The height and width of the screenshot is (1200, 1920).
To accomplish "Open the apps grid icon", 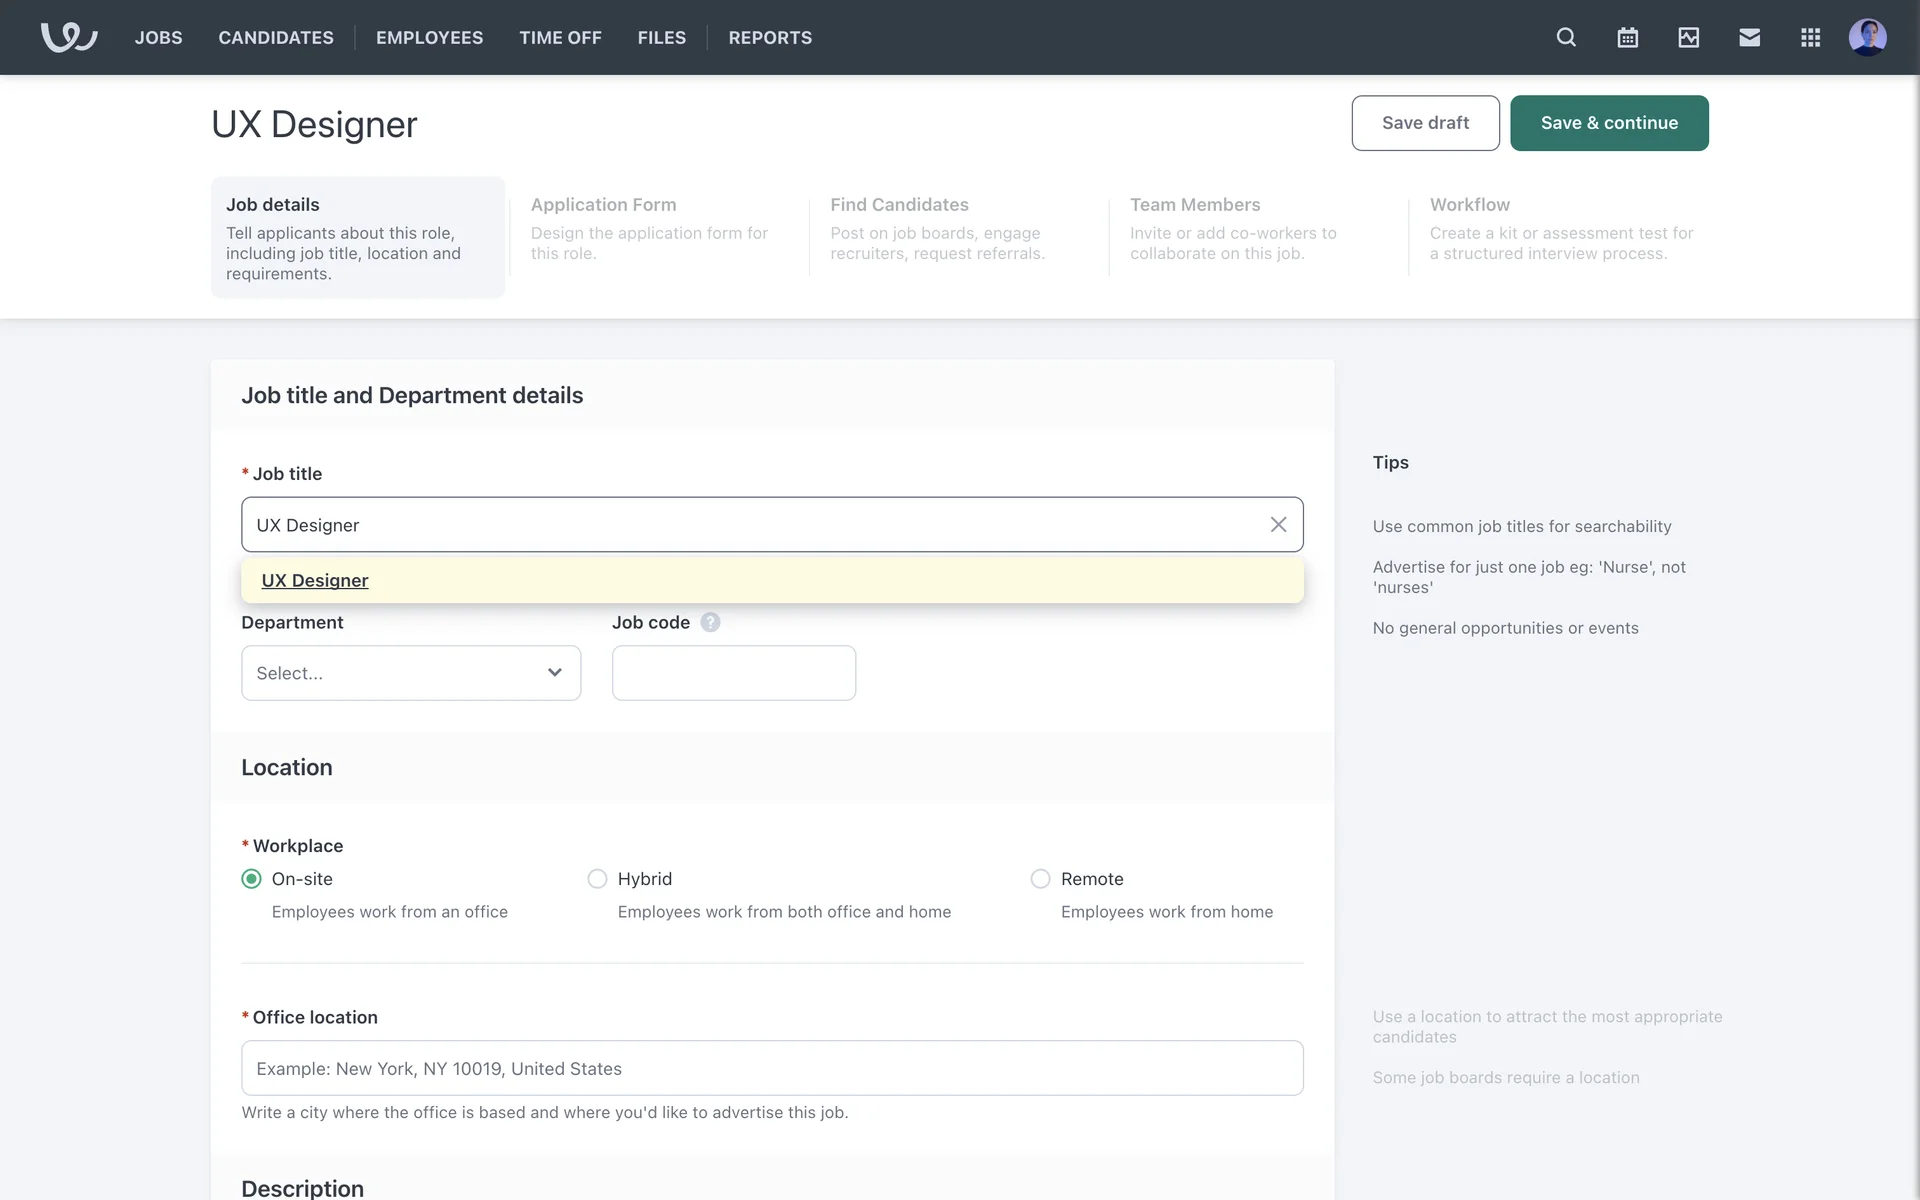I will pos(1810,37).
